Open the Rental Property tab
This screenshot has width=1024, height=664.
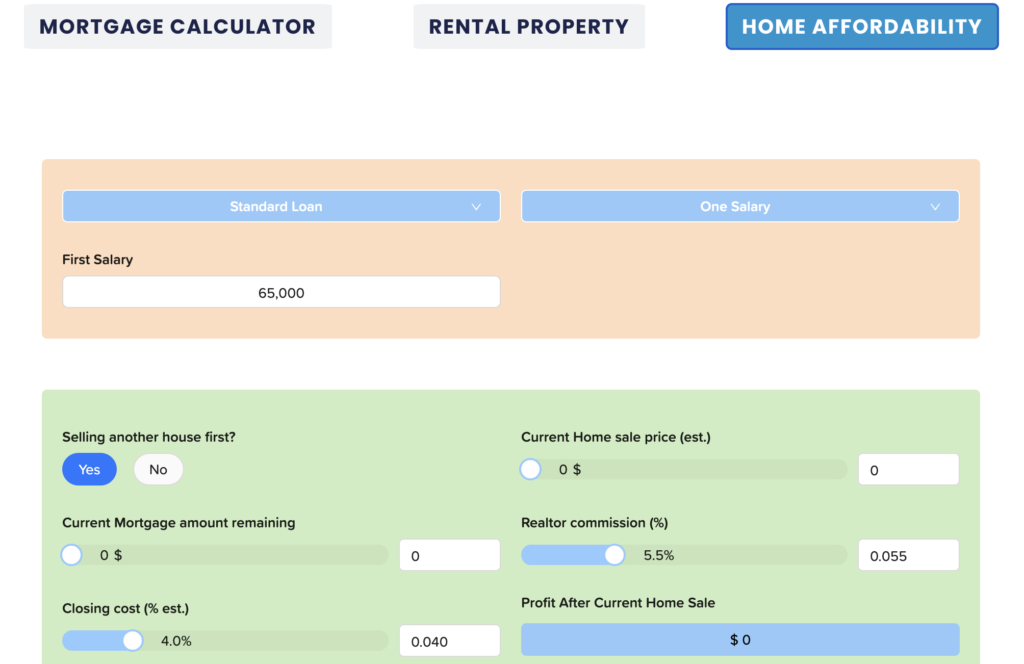pos(528,26)
